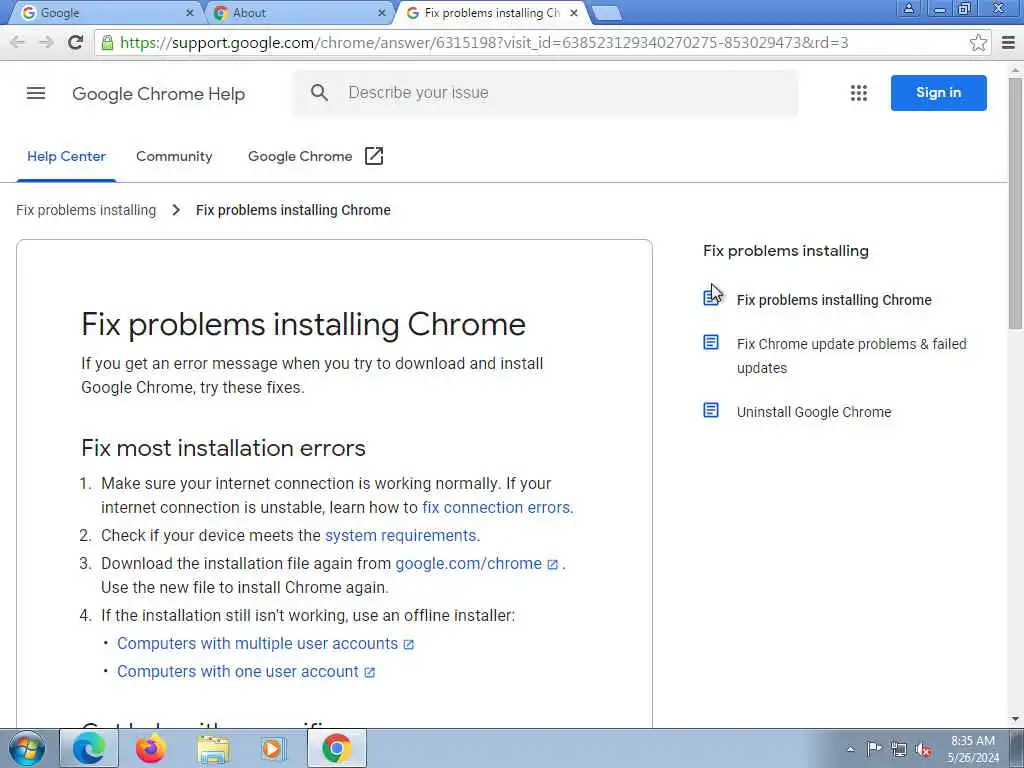
Task: Select the Fix problems installing Chrome tab
Action: 492,13
